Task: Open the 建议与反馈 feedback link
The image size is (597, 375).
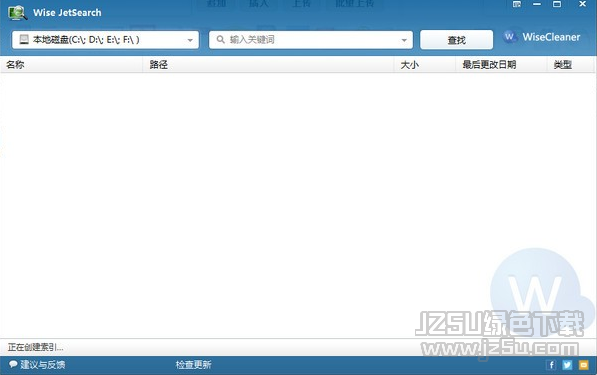Action: click(x=42, y=365)
